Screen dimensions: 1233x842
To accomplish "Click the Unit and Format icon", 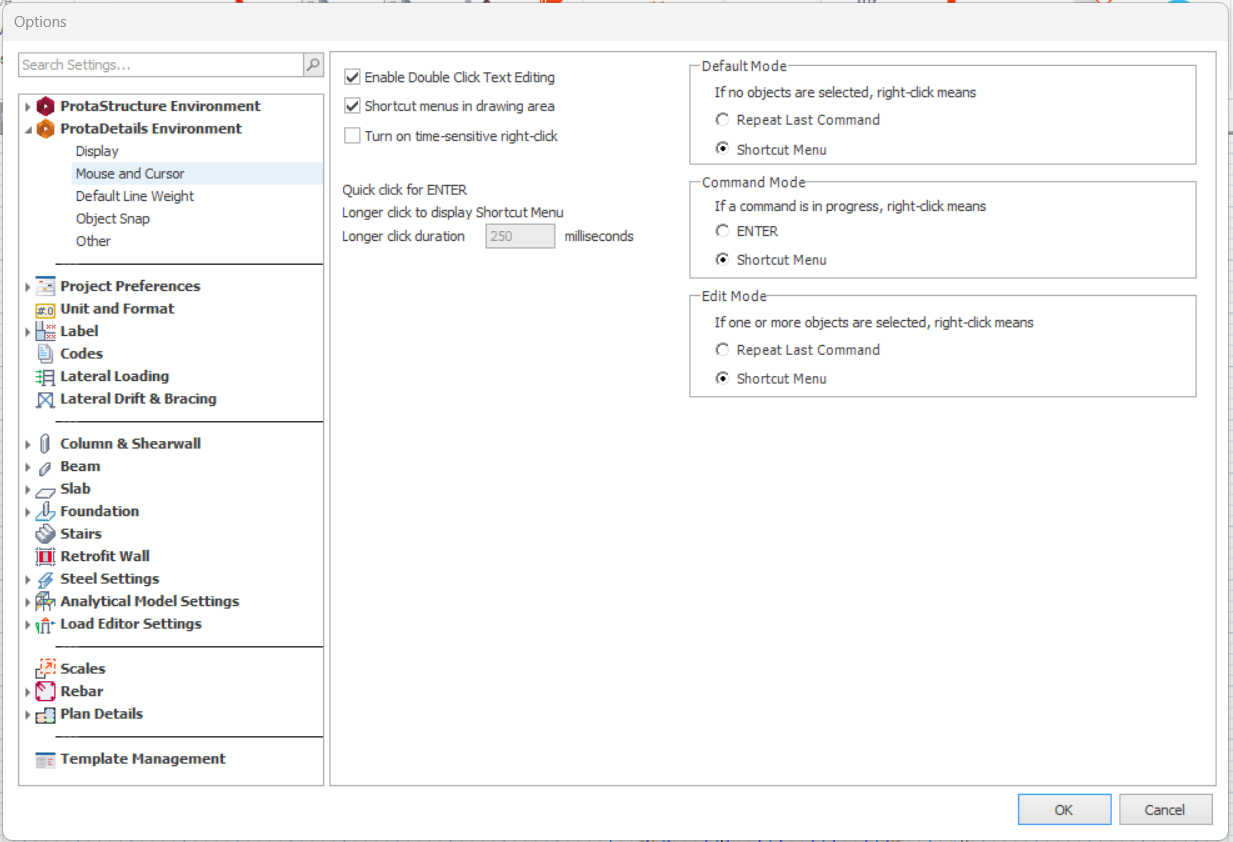I will 45,309.
